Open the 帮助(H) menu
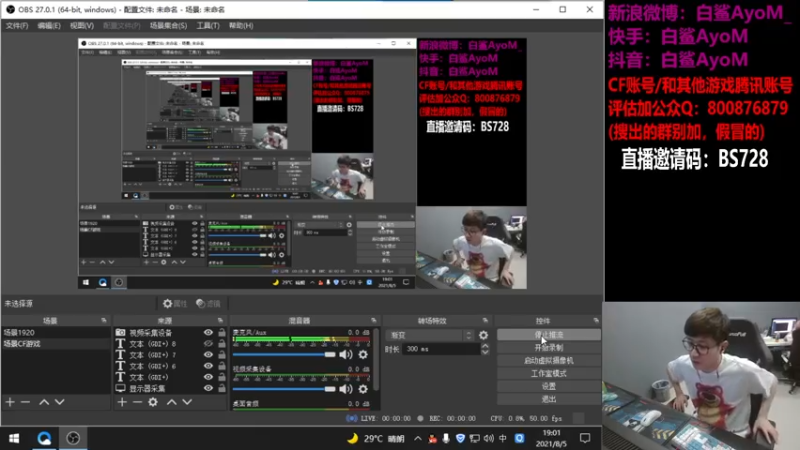The image size is (800, 450). tap(241, 26)
